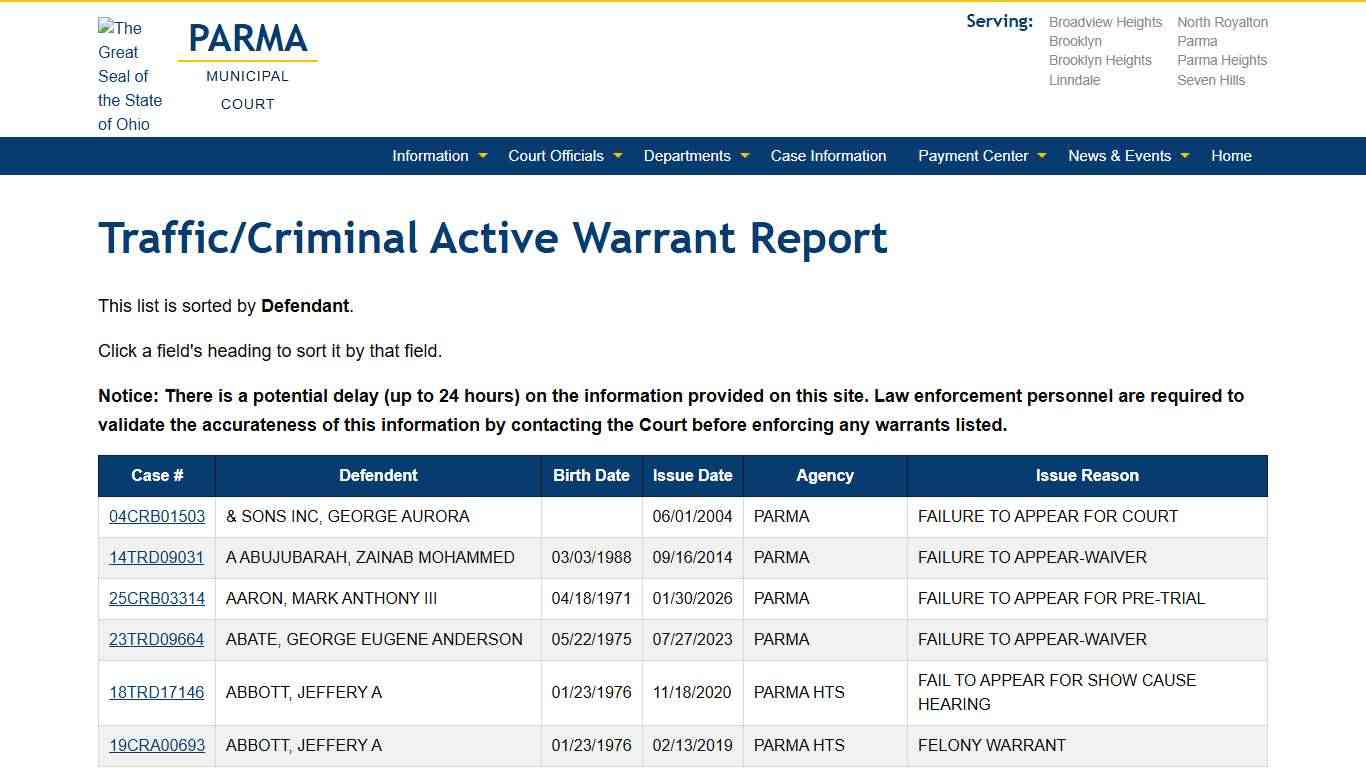This screenshot has height=768, width=1366.
Task: Sort by the Issue Date column heading
Action: click(692, 476)
